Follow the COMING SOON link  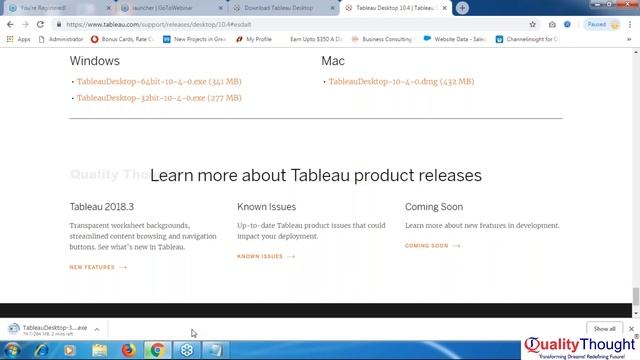432,246
